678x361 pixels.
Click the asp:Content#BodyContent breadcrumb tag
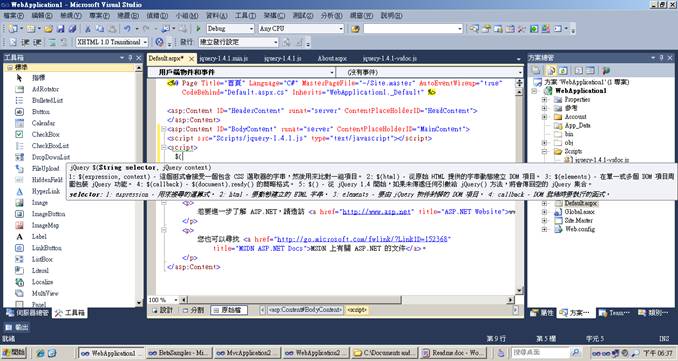[x=305, y=310]
